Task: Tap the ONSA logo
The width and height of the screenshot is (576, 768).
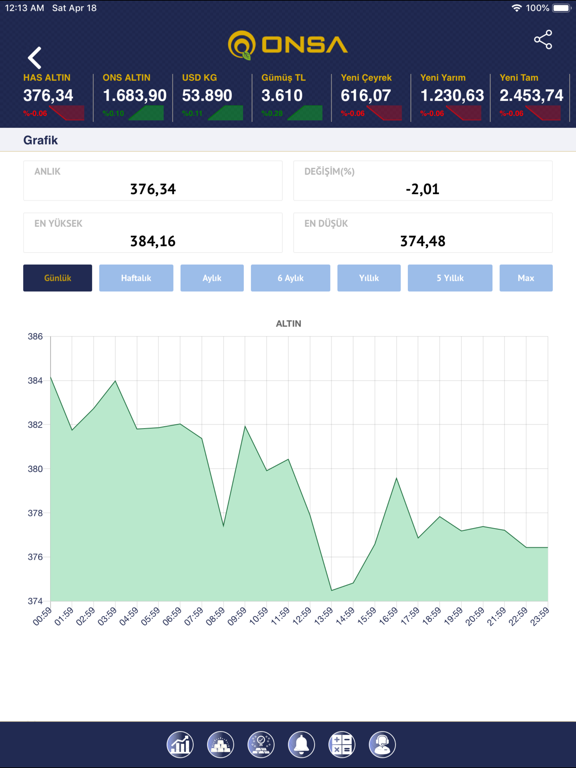Action: (x=288, y=45)
